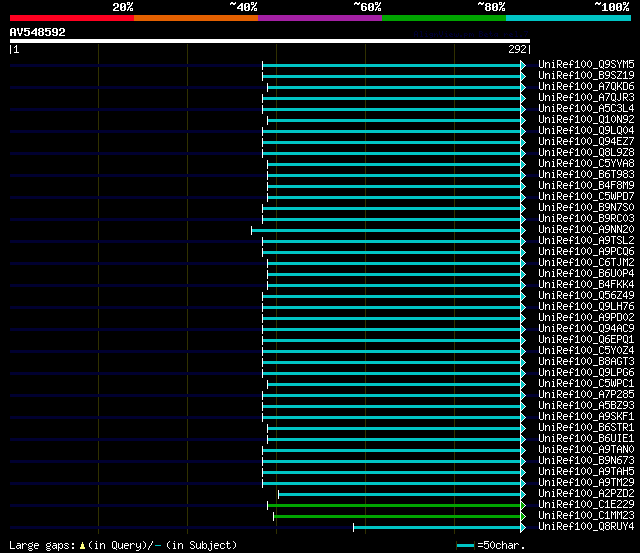Click the cyan ~100% identity color band
The height and width of the screenshot is (553, 640).
[x=568, y=18]
